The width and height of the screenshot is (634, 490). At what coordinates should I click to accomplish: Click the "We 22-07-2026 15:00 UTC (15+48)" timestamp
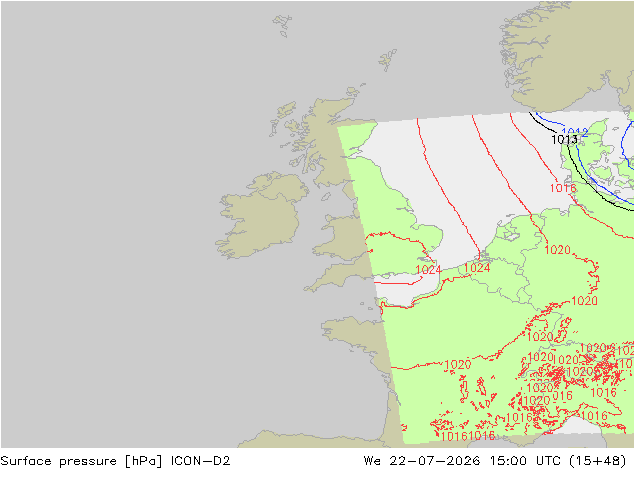[495, 461]
